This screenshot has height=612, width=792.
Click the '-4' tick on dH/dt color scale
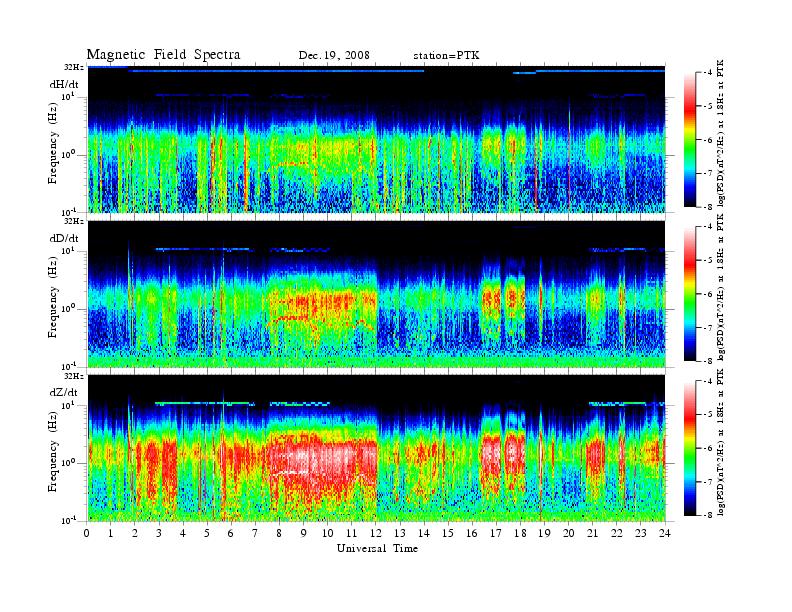click(709, 72)
